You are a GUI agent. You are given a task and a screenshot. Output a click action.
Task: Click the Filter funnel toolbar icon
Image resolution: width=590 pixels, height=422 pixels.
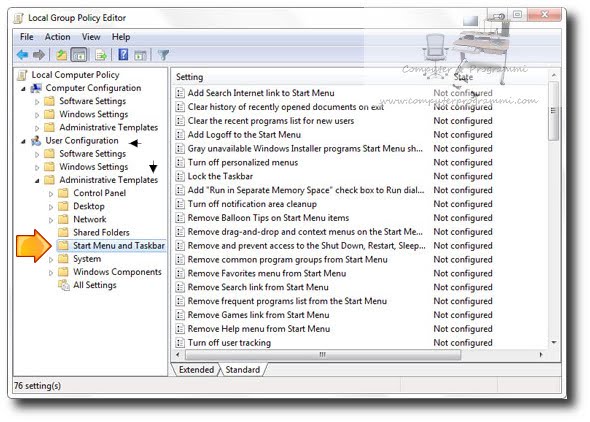163,55
